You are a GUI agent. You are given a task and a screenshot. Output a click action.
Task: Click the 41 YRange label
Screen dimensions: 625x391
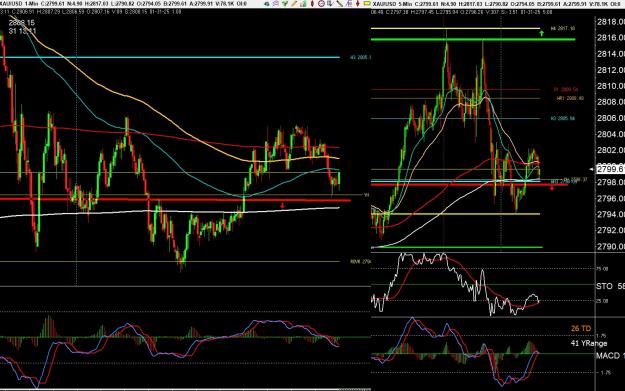point(589,343)
